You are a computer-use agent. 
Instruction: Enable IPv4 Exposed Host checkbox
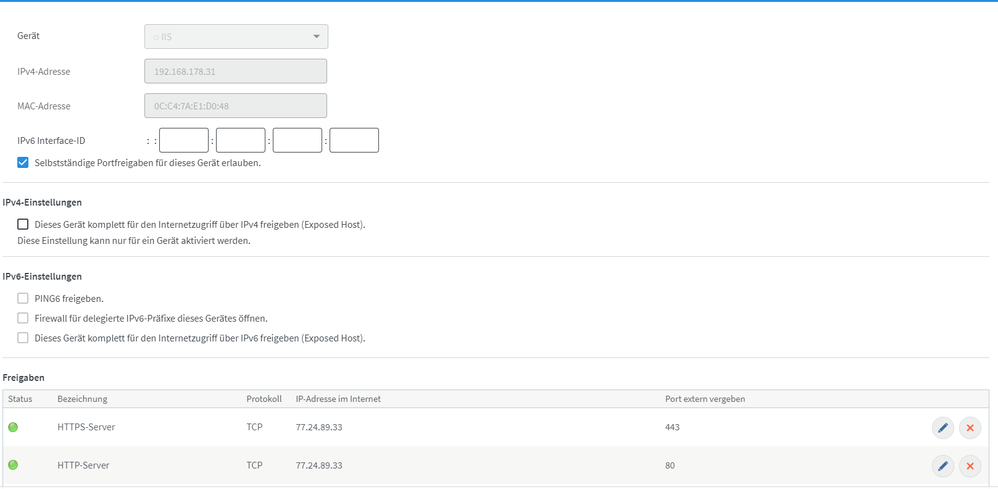pyautogui.click(x=23, y=224)
